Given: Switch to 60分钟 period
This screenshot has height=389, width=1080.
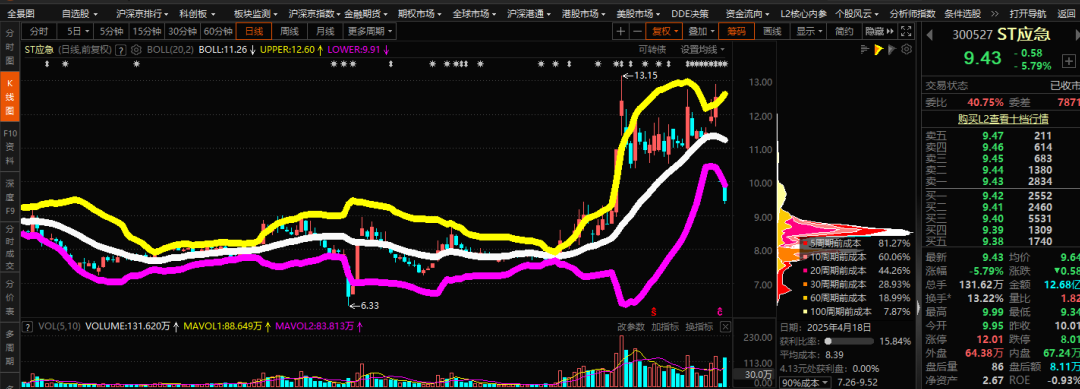Looking at the screenshot, I should pos(218,31).
